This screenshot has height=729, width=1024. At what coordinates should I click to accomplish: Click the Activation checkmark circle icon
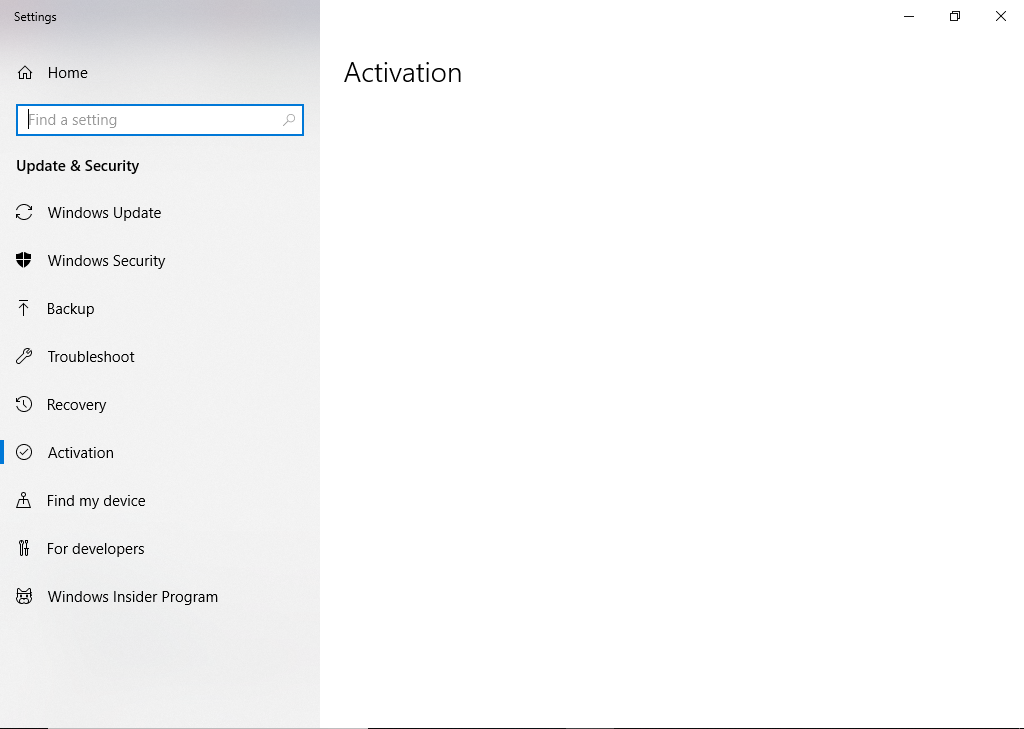point(24,452)
